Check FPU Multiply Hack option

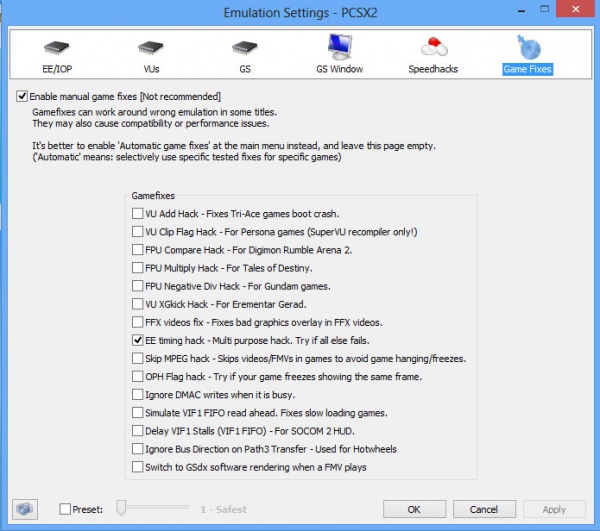click(137, 268)
